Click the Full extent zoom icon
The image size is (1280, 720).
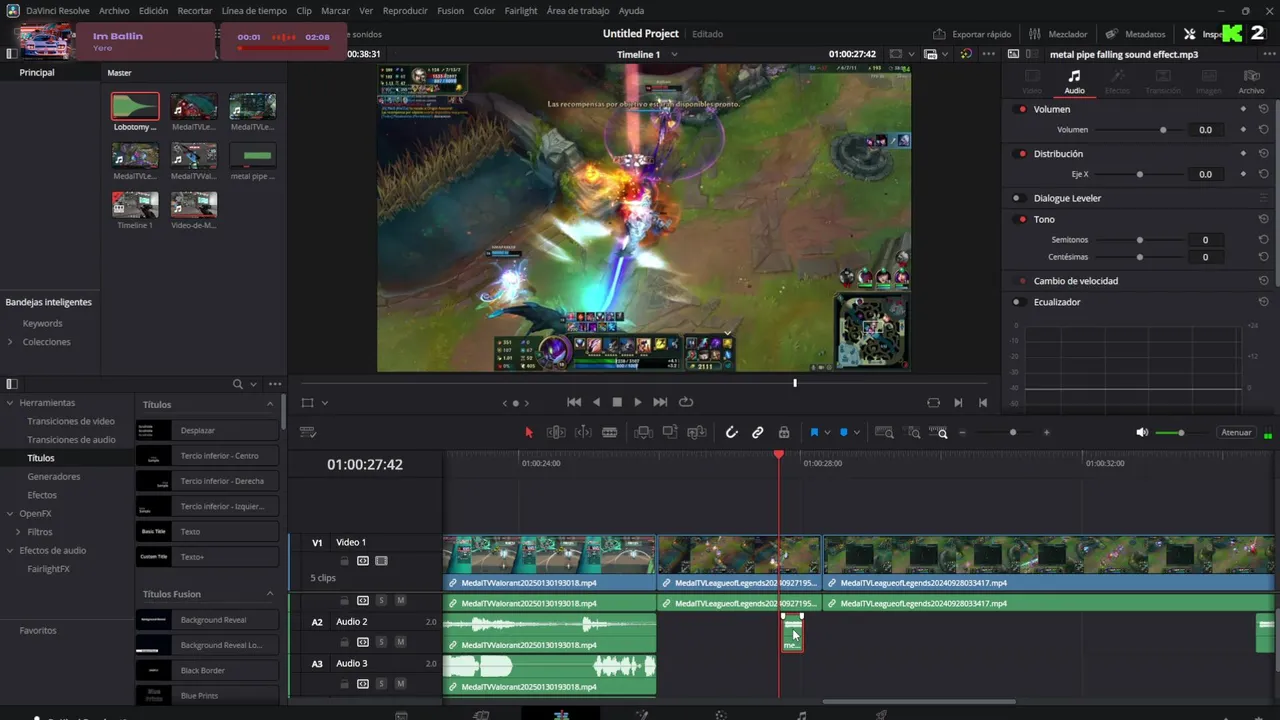885,433
